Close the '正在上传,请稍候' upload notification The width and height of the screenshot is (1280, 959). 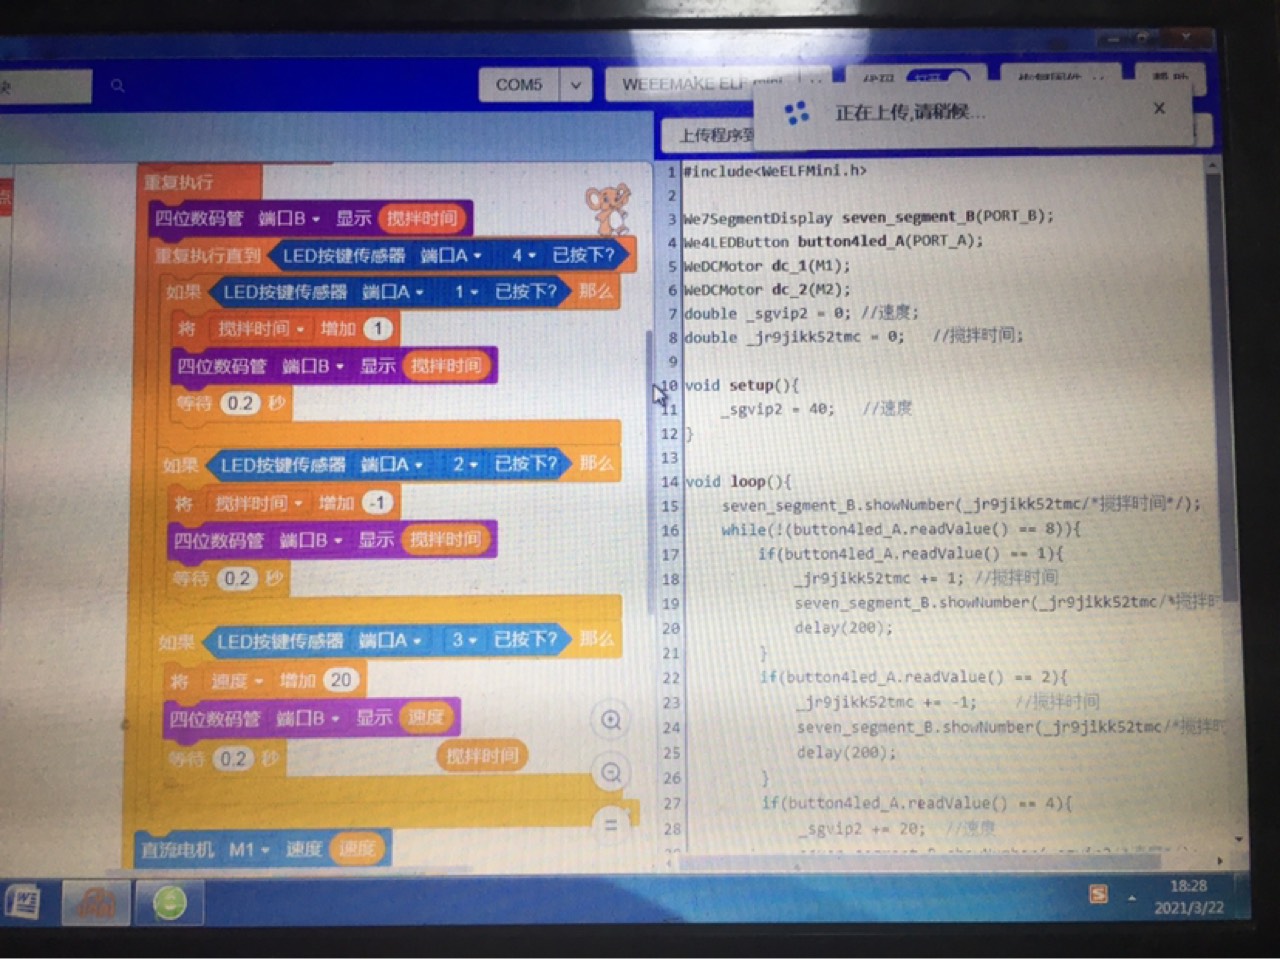(x=1159, y=108)
